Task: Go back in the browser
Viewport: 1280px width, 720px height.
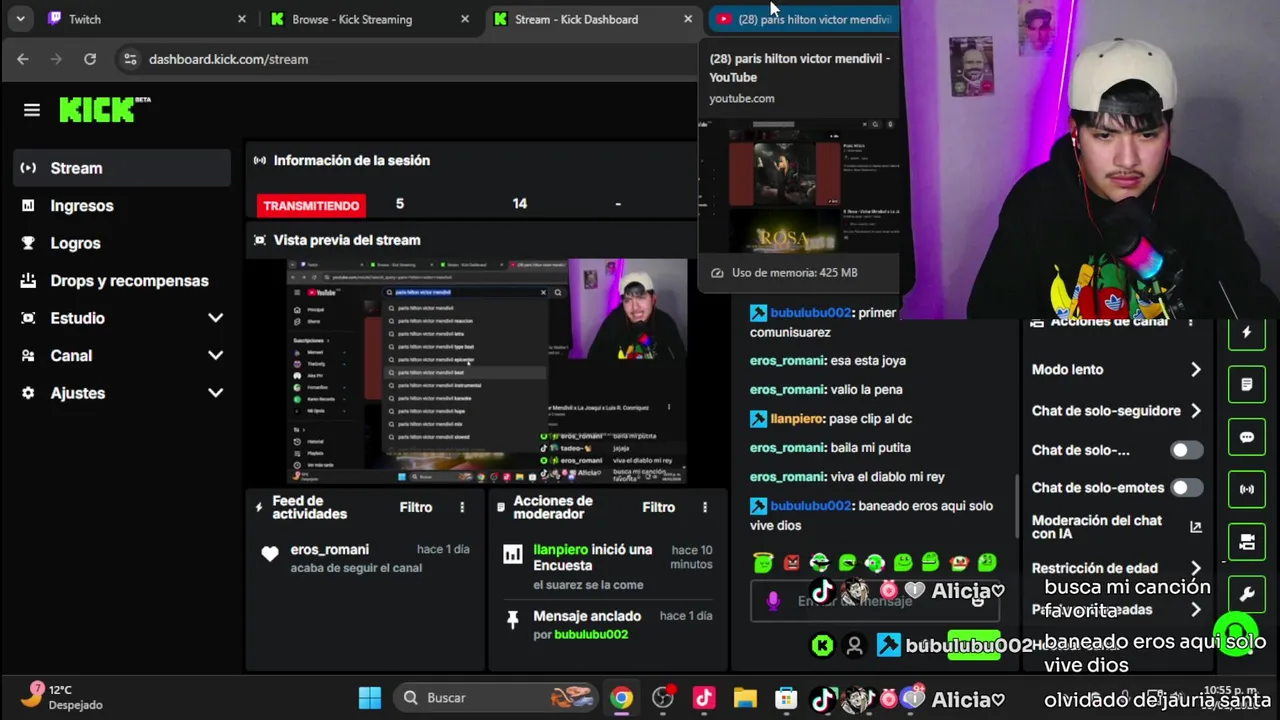Action: coord(23,59)
